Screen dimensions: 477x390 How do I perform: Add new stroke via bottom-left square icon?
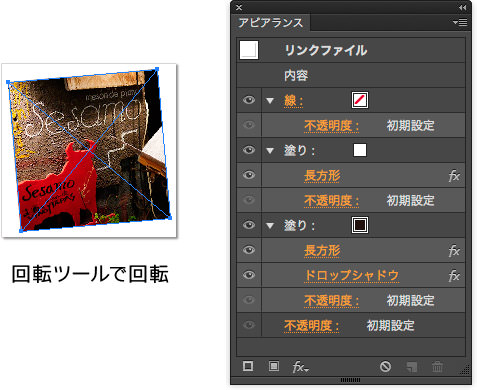248,366
